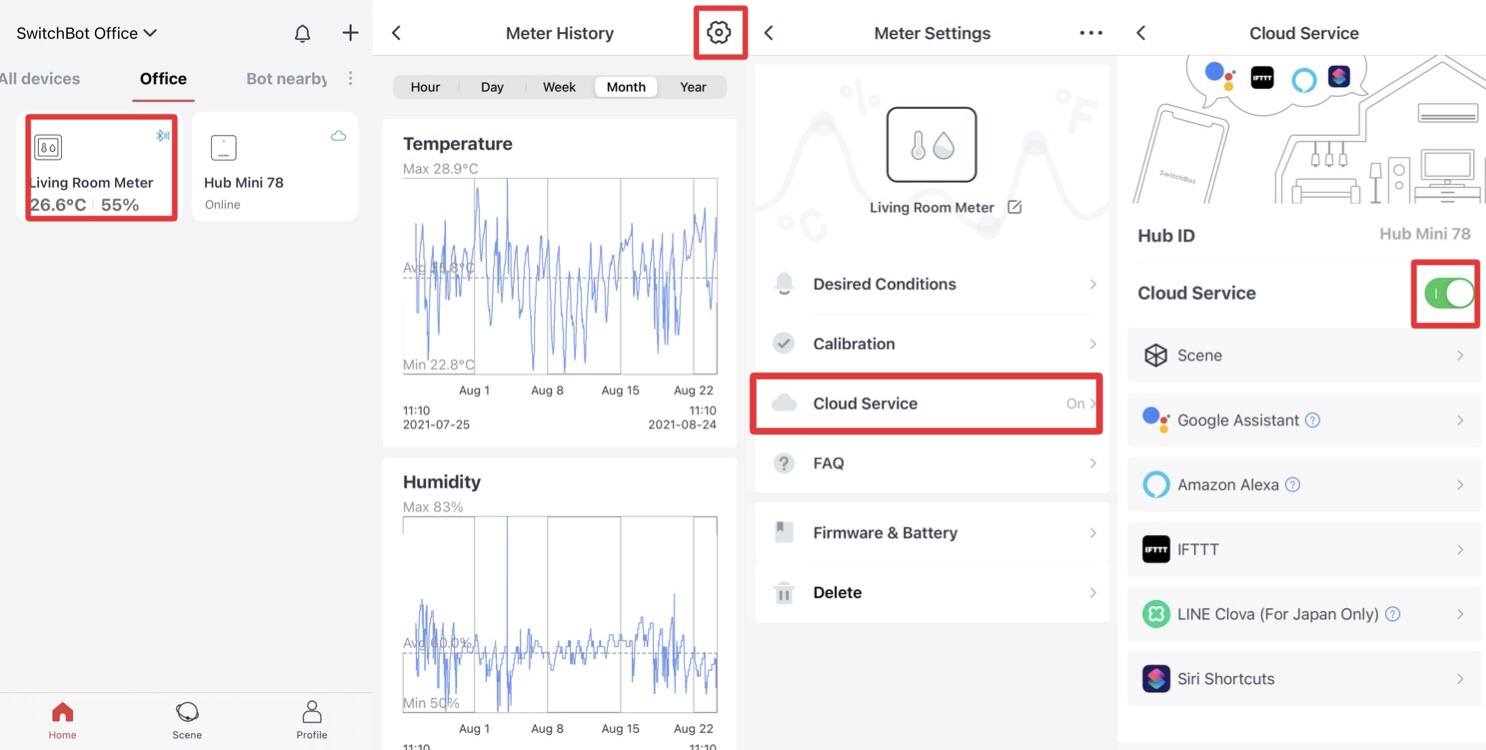Select the Year range segment

pos(693,87)
